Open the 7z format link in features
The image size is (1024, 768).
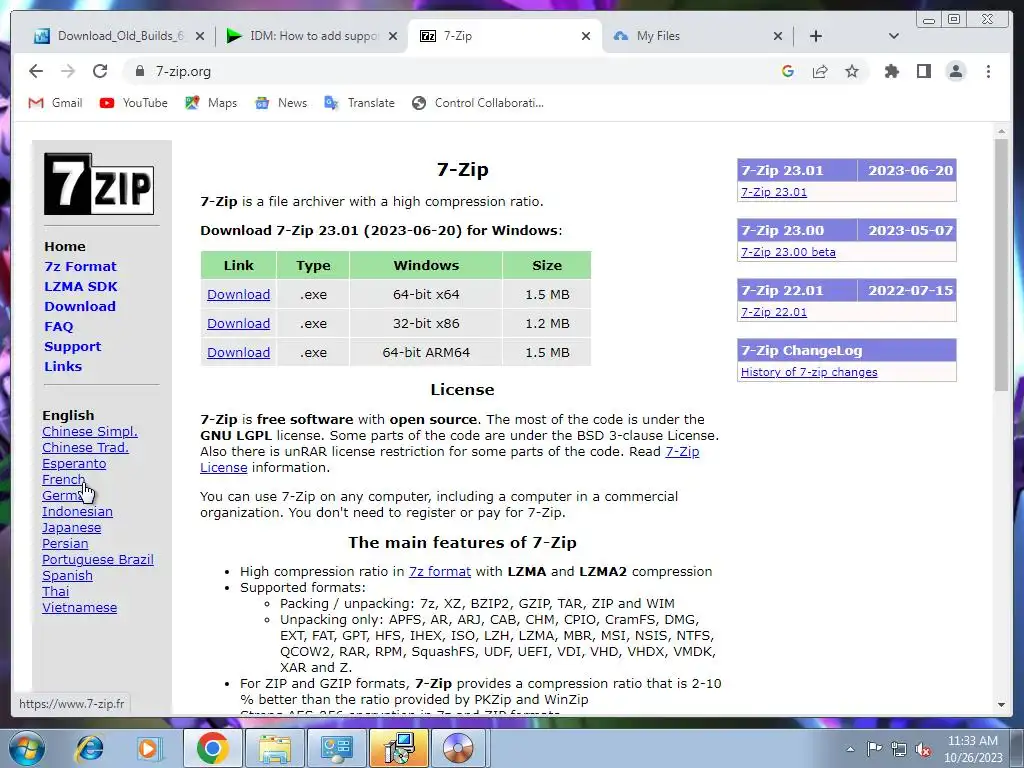point(440,571)
